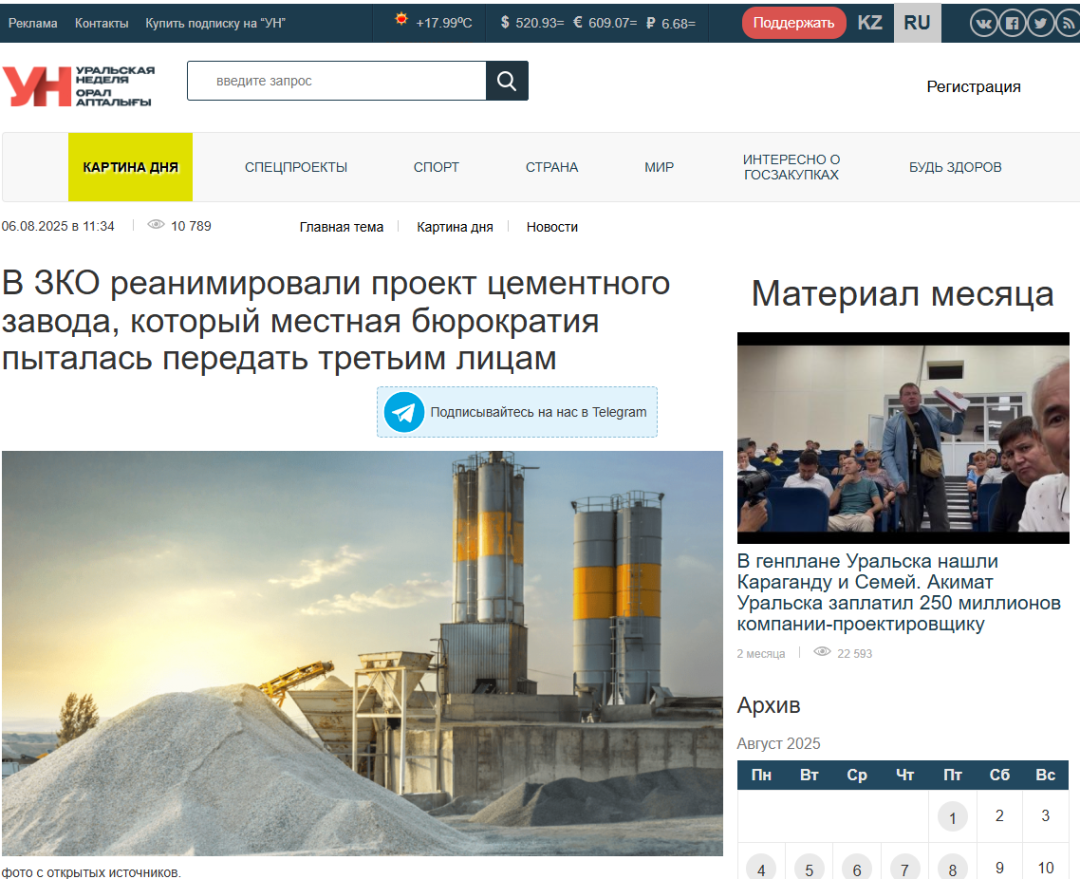Open the Будь здоров section
Image resolution: width=1080 pixels, height=879 pixels.
click(x=955, y=167)
